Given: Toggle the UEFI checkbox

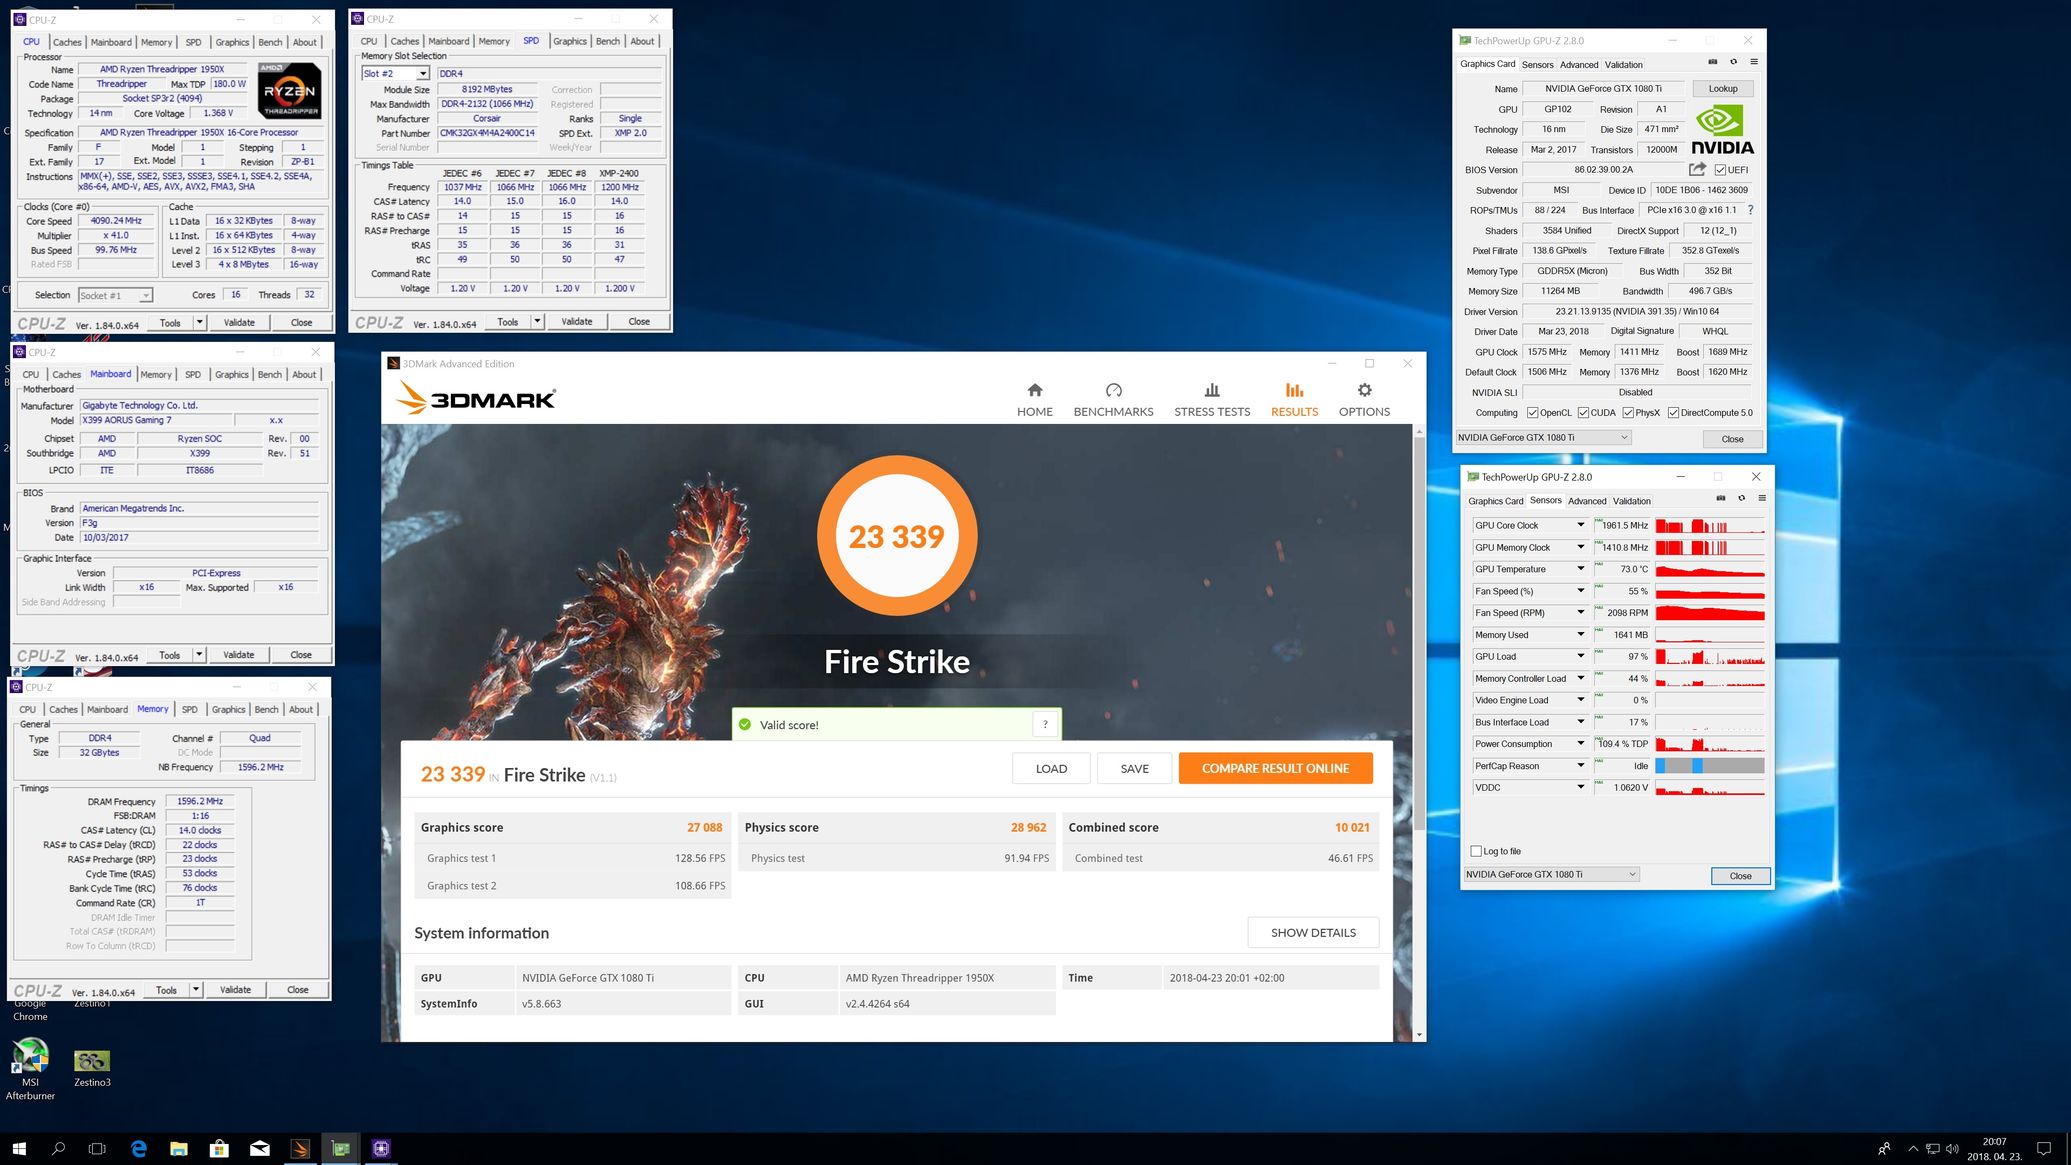Looking at the screenshot, I should coord(1720,170).
